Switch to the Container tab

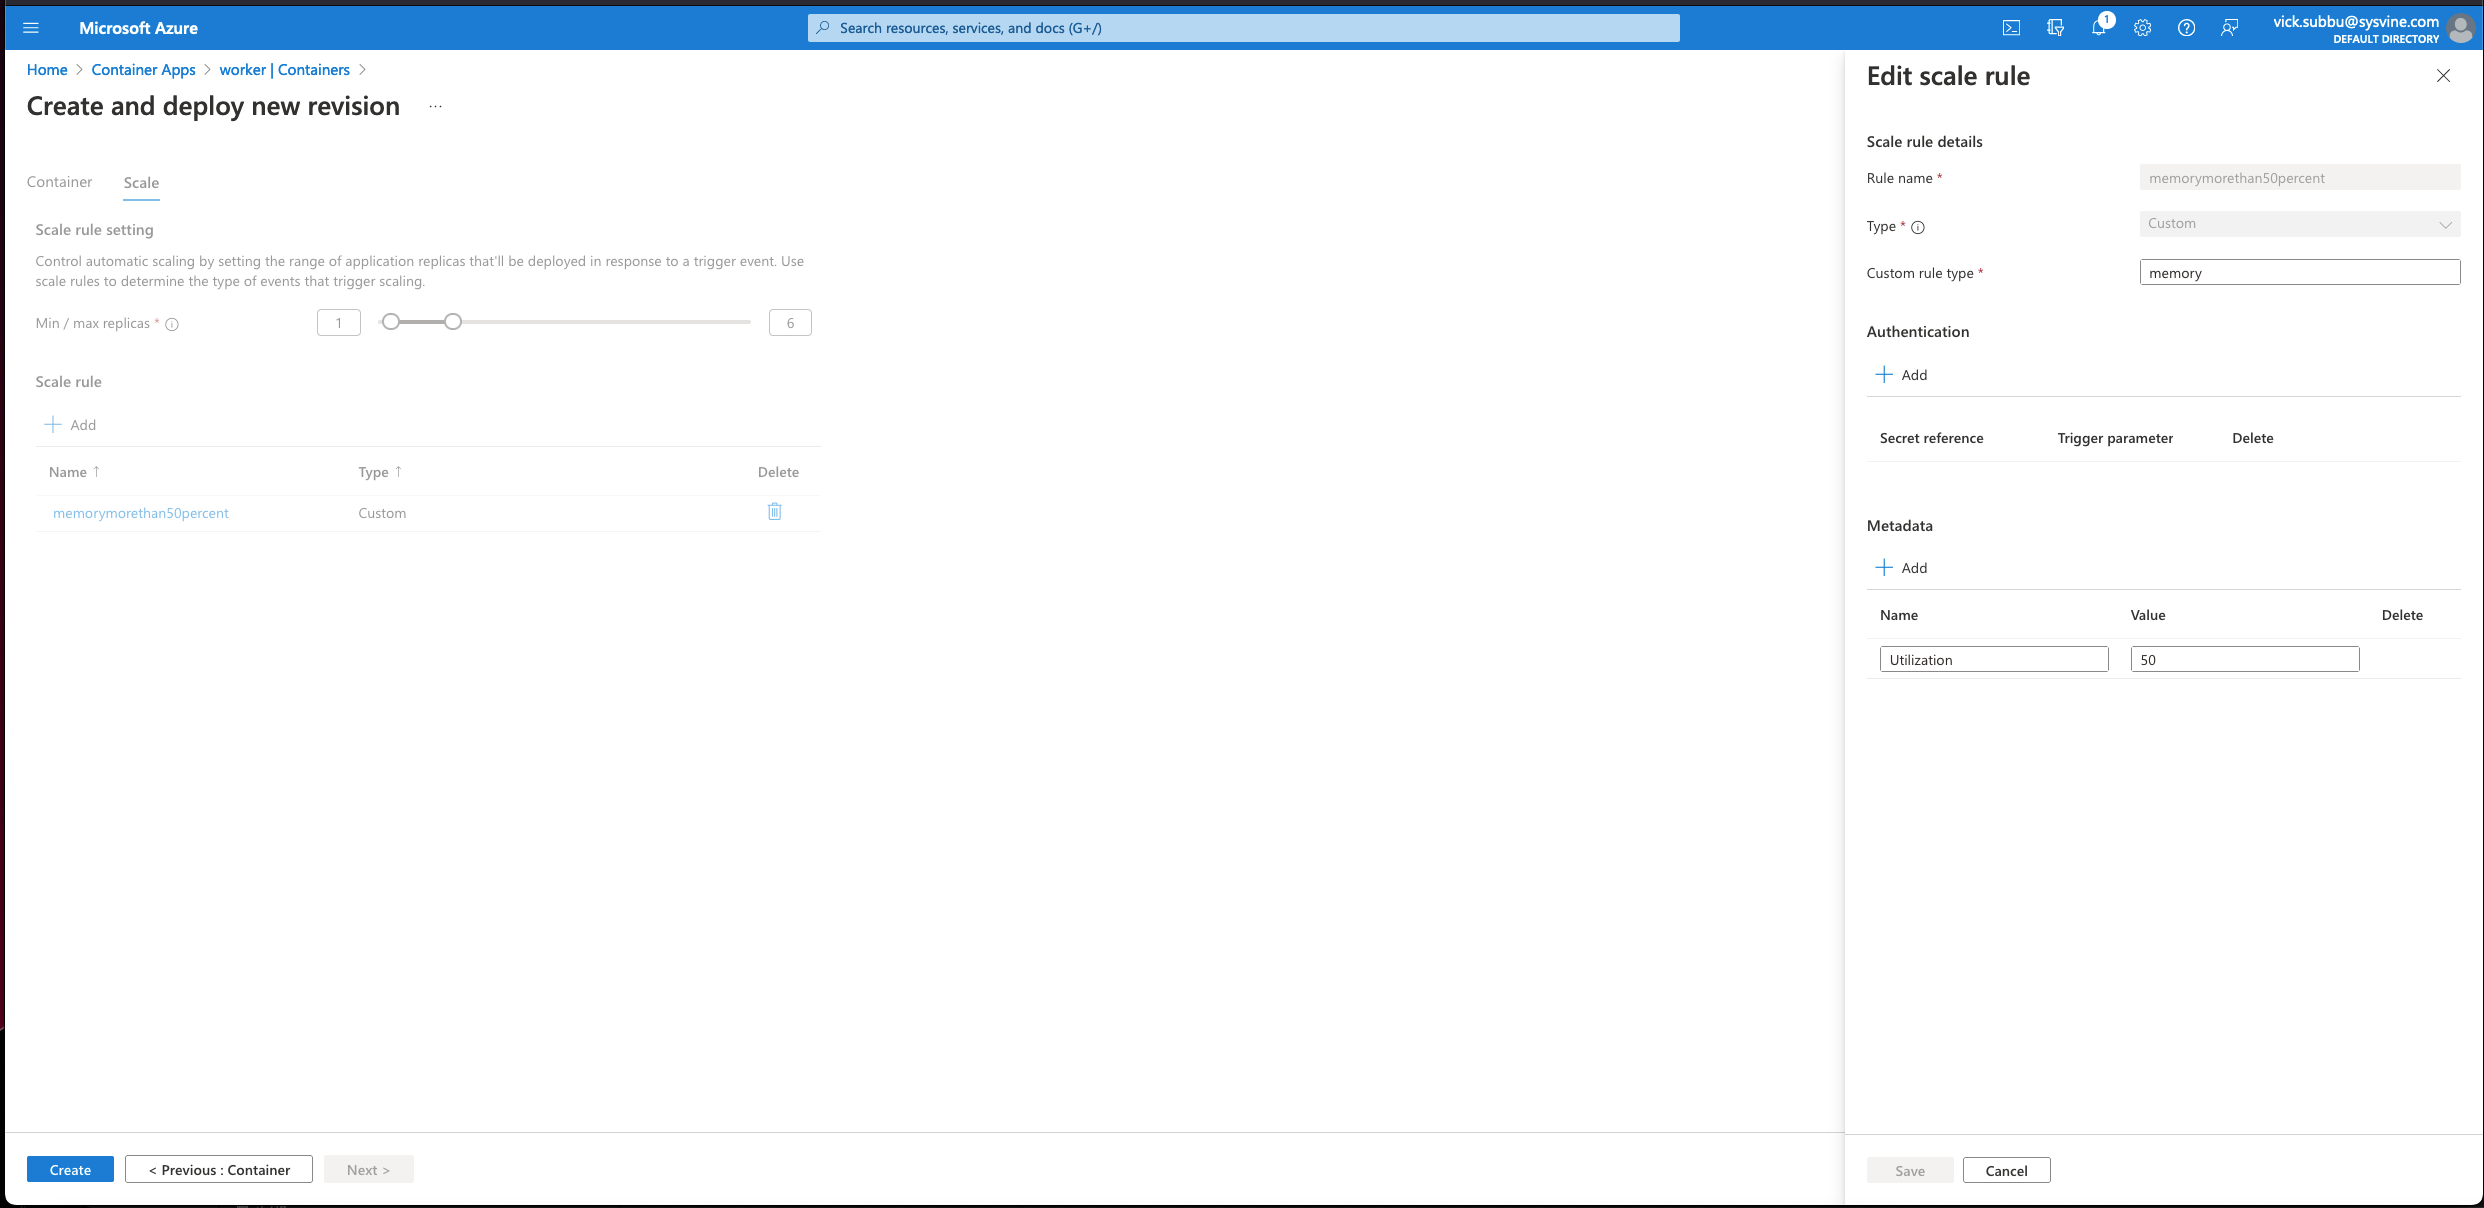59,182
